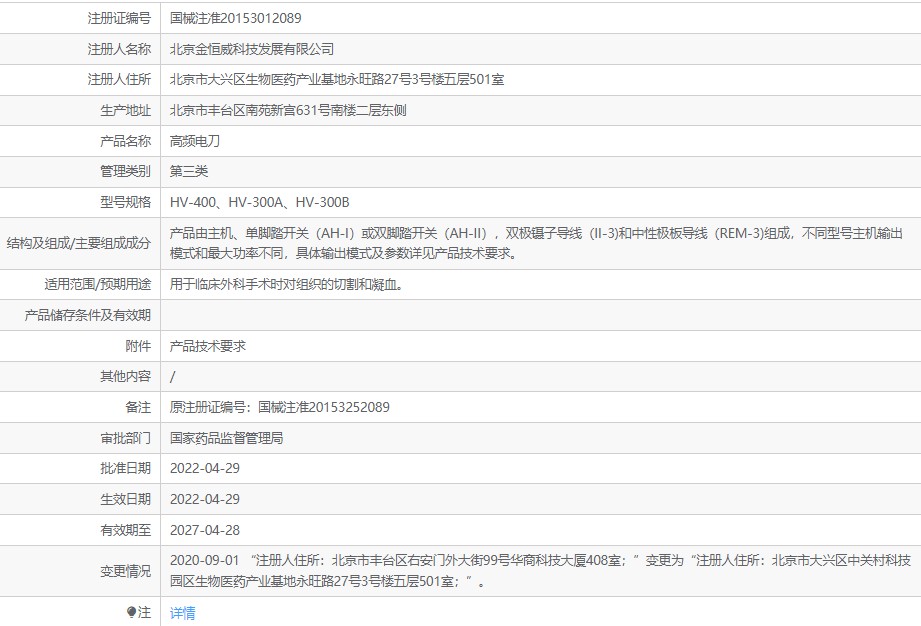The width and height of the screenshot is (921, 626).
Task: Click the 批准日期 label
Action: [126, 469]
